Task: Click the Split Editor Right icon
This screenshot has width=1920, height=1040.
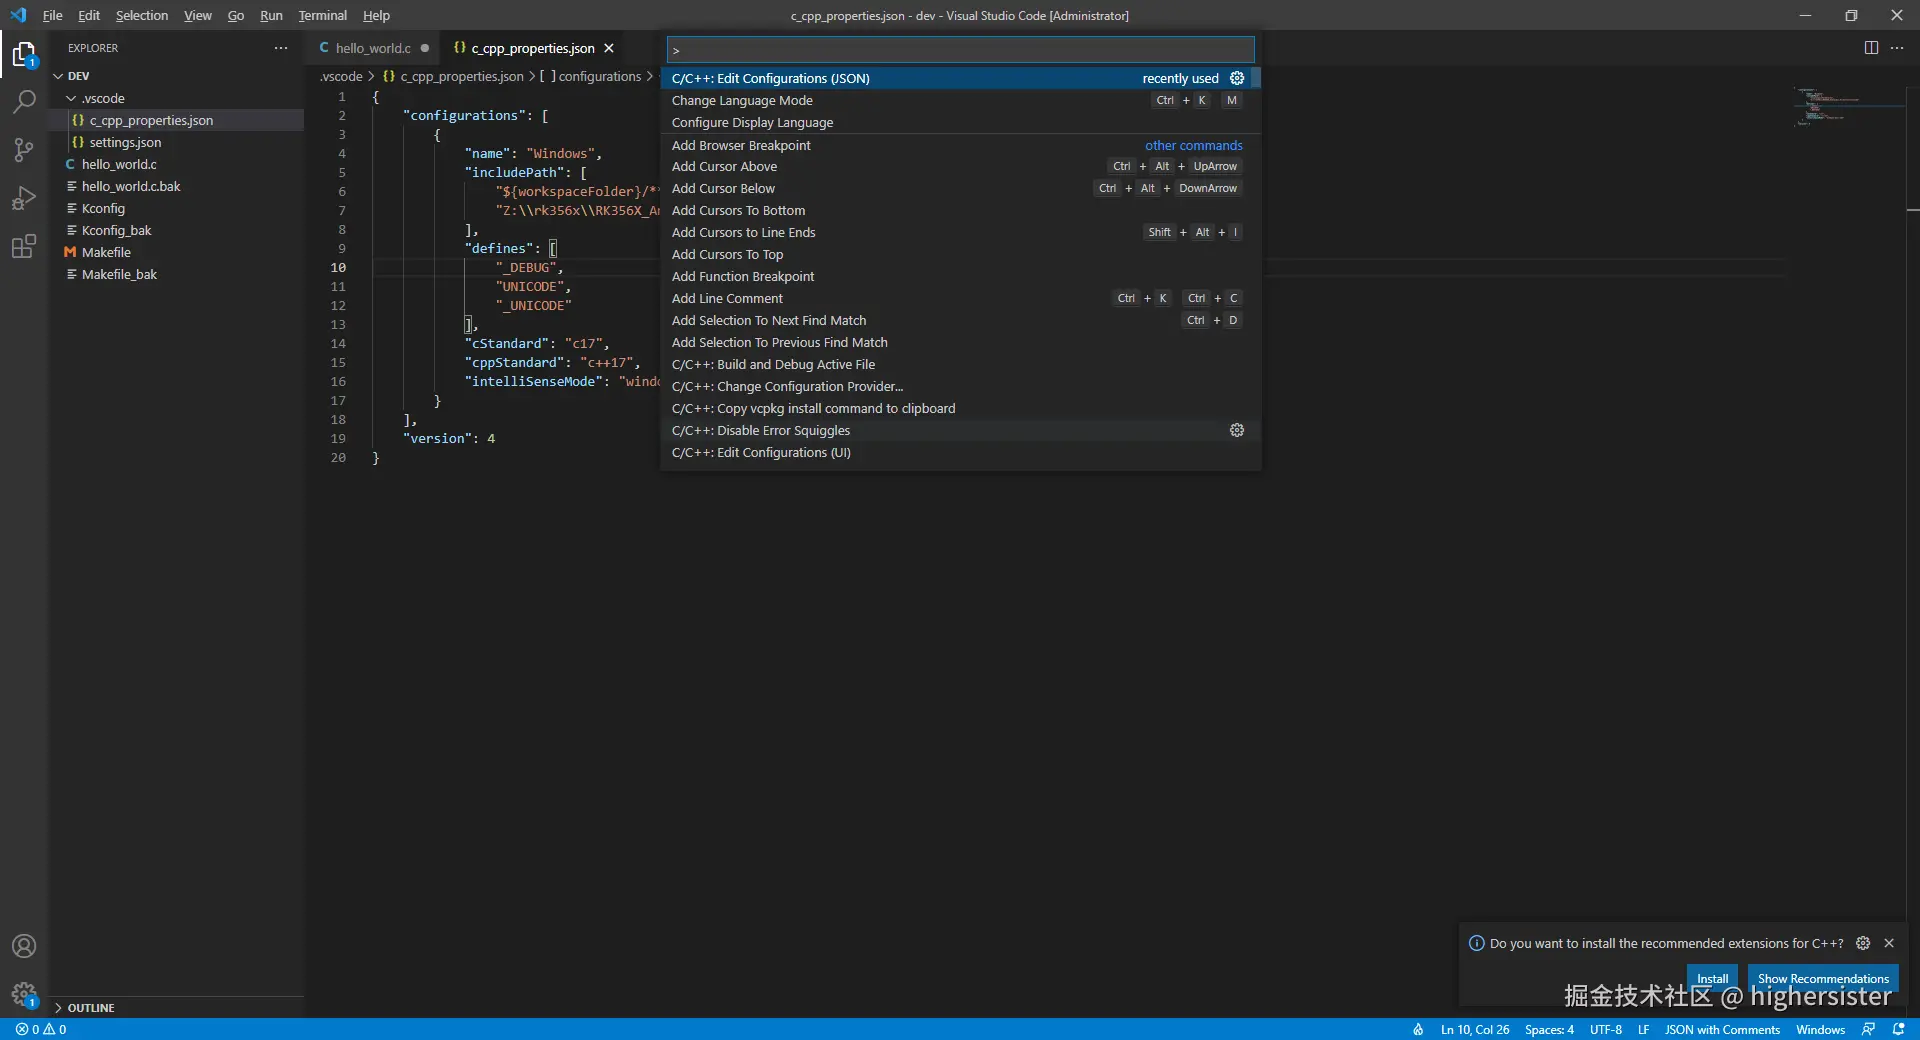Action: click(x=1871, y=48)
